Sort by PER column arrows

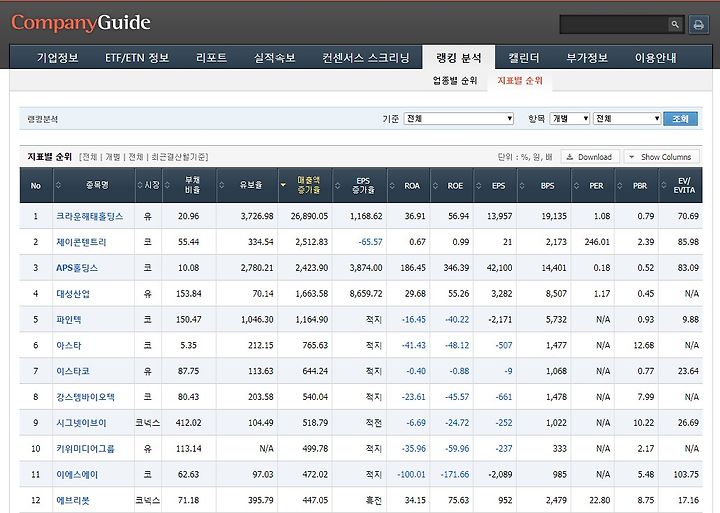pyautogui.click(x=576, y=186)
